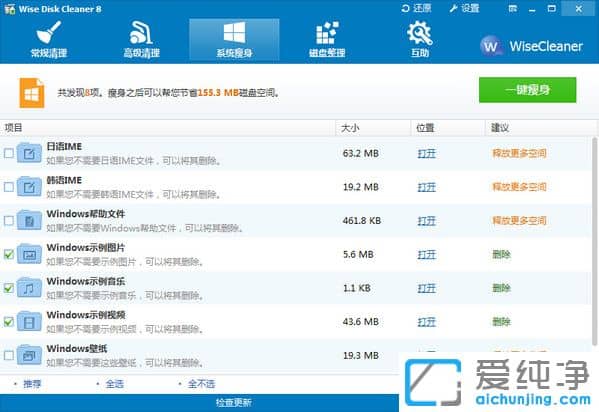
Task: Uncheck the Windows示例图片 checkbox
Action: 8,254
